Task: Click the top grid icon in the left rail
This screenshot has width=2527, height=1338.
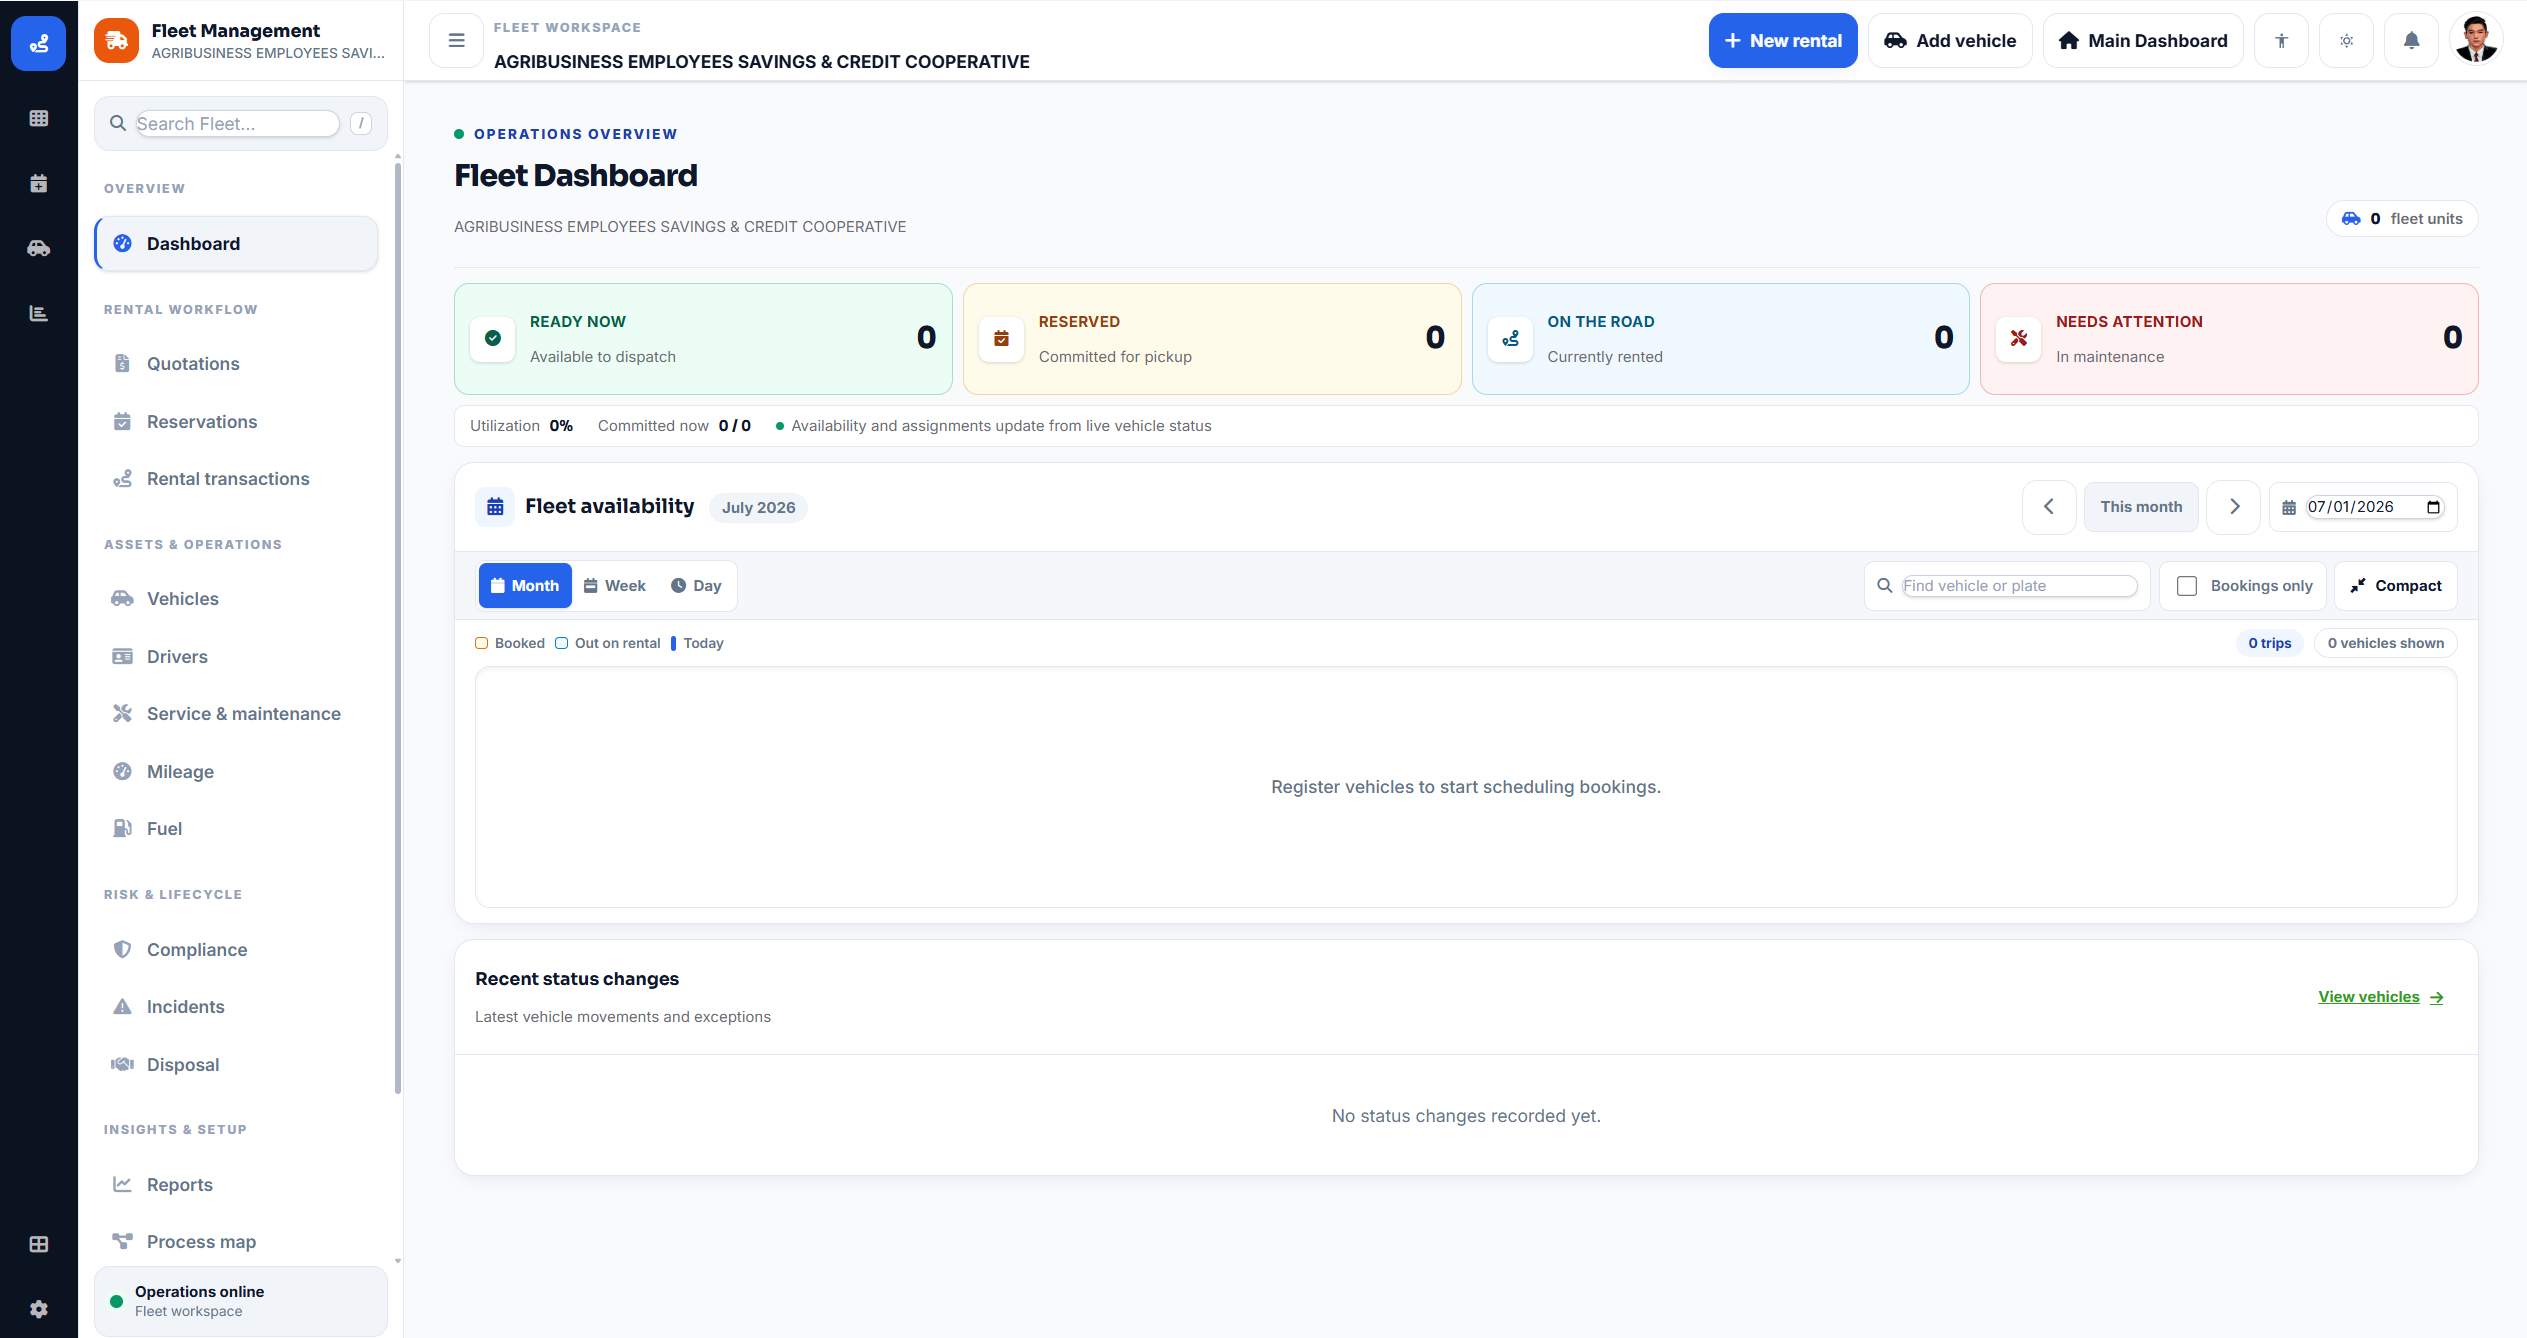Action: click(x=39, y=118)
